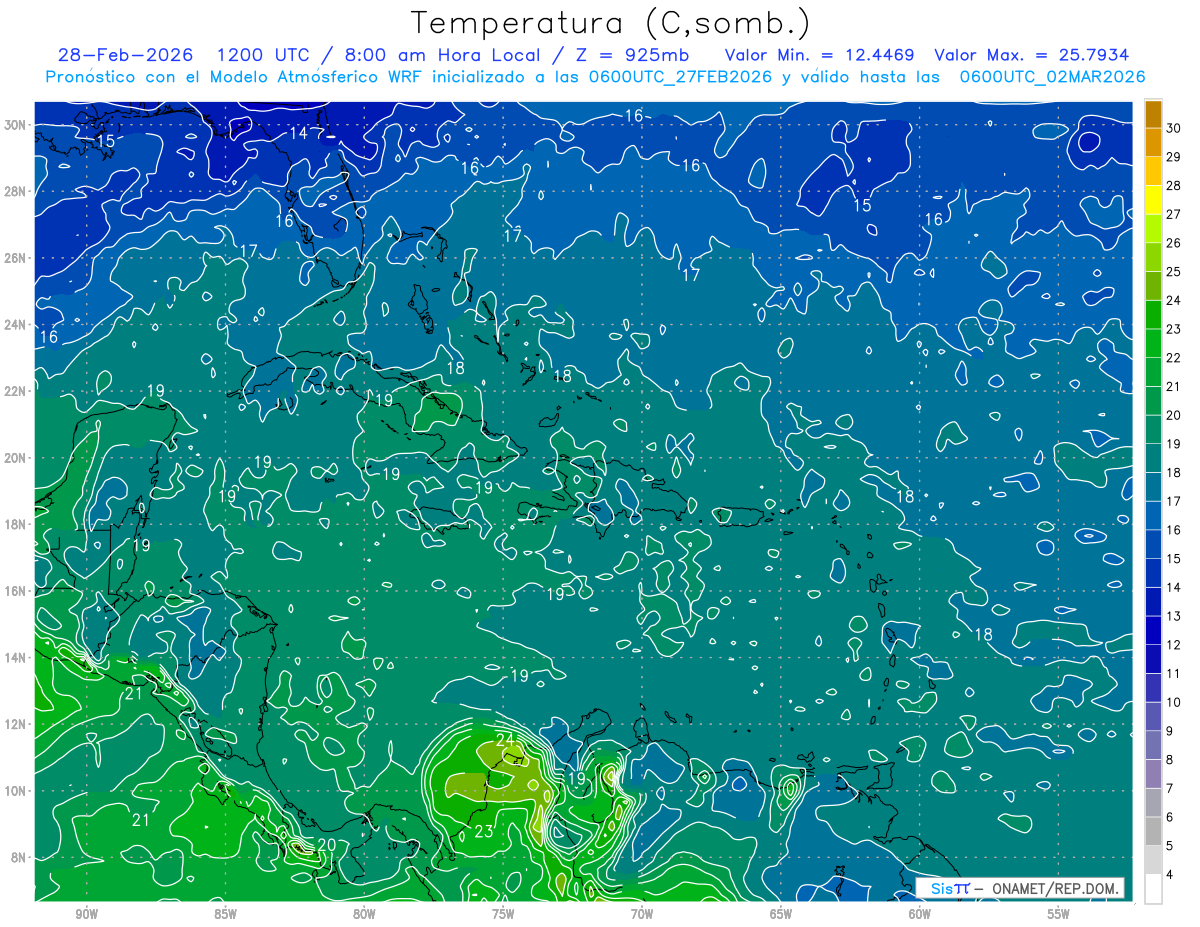Image resolution: width=1200 pixels, height=927 pixels.
Task: Click the purple color bar segment between 8 and 9
Action: pos(1154,745)
